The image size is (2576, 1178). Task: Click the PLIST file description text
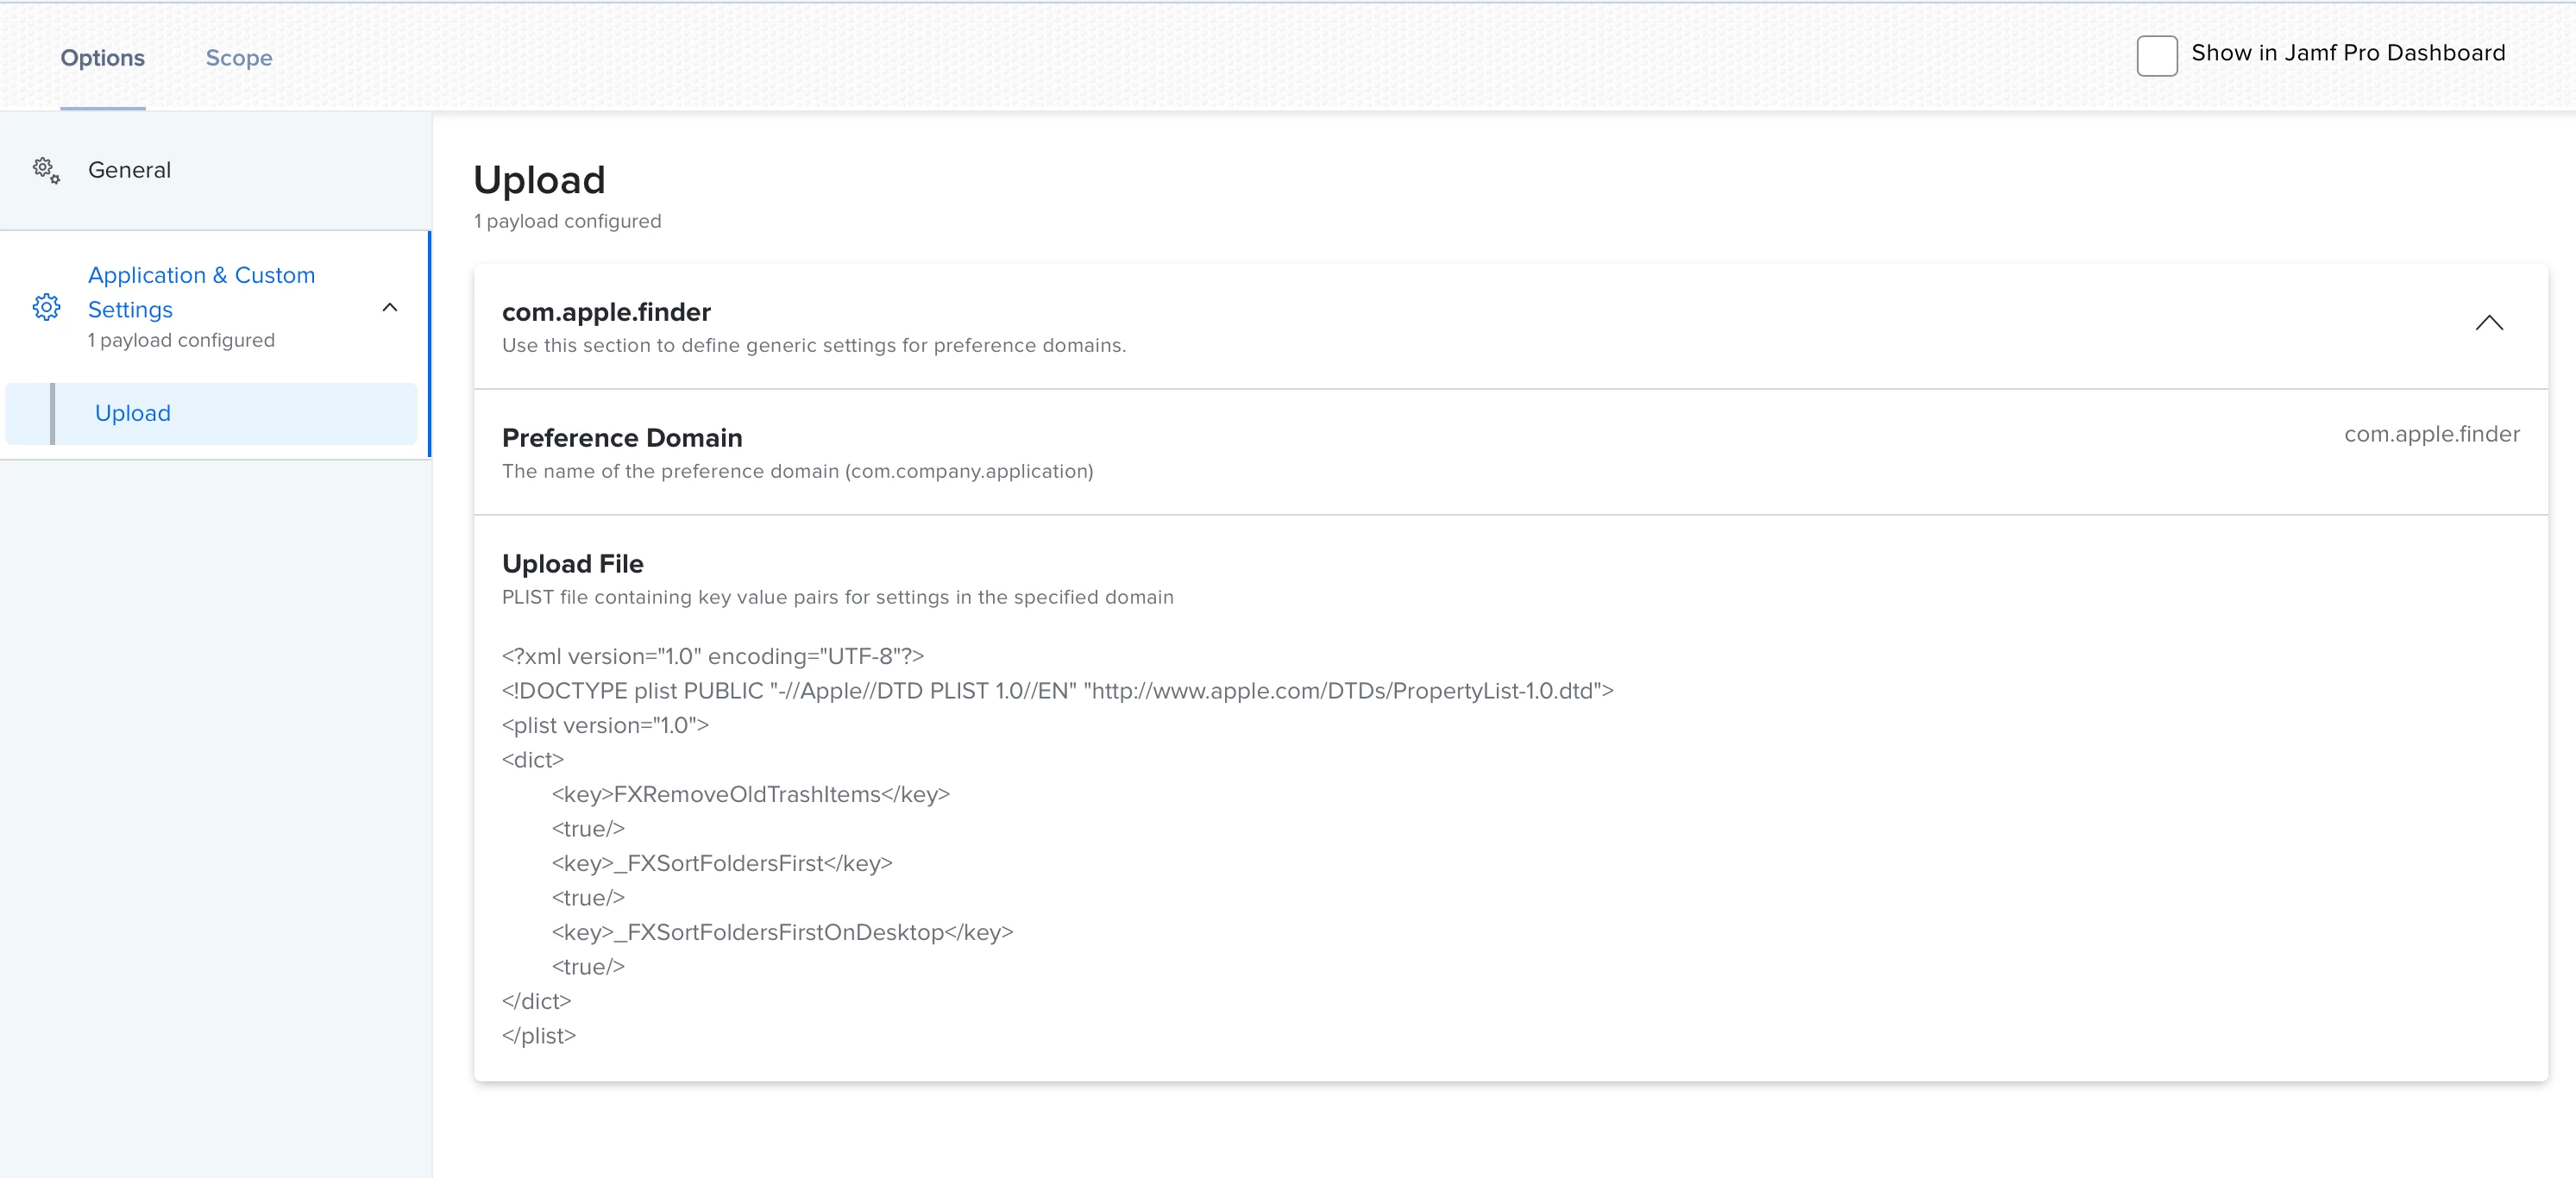(837, 597)
